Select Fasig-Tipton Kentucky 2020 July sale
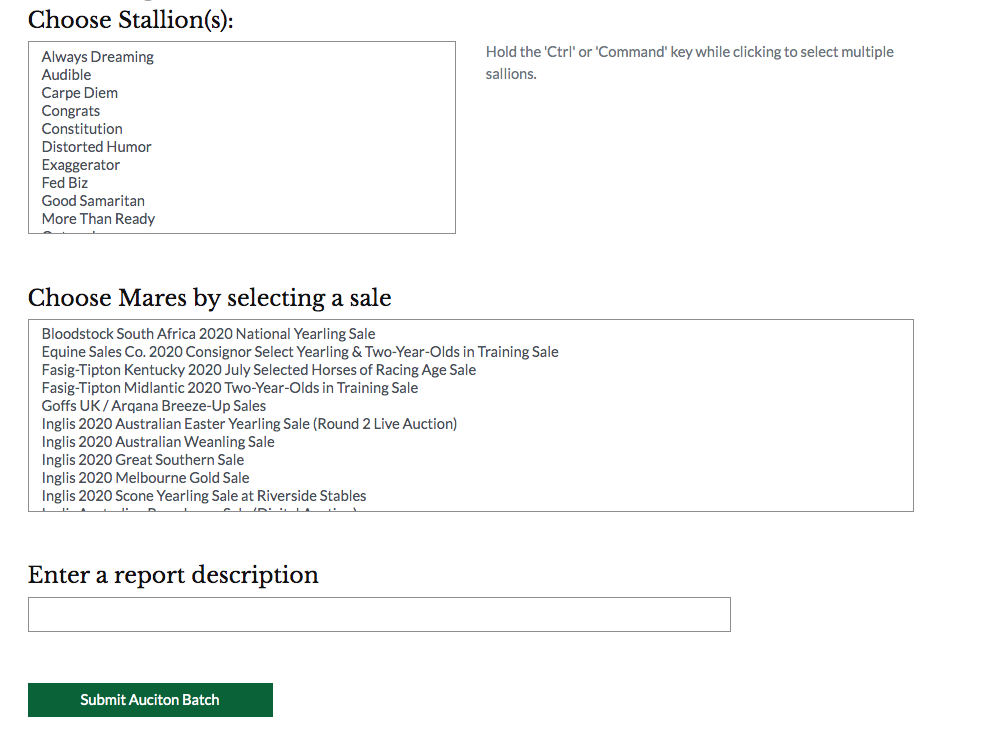This screenshot has width=989, height=746. [259, 370]
